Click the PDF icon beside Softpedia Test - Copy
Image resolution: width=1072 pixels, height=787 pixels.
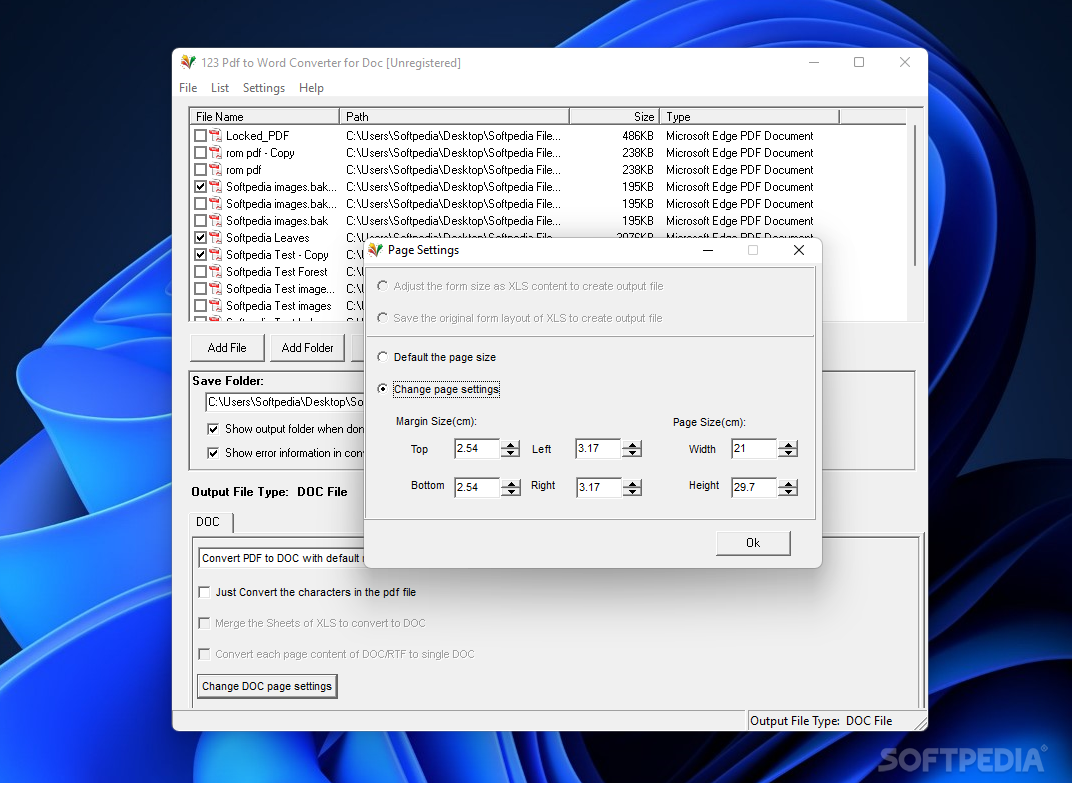pos(215,254)
